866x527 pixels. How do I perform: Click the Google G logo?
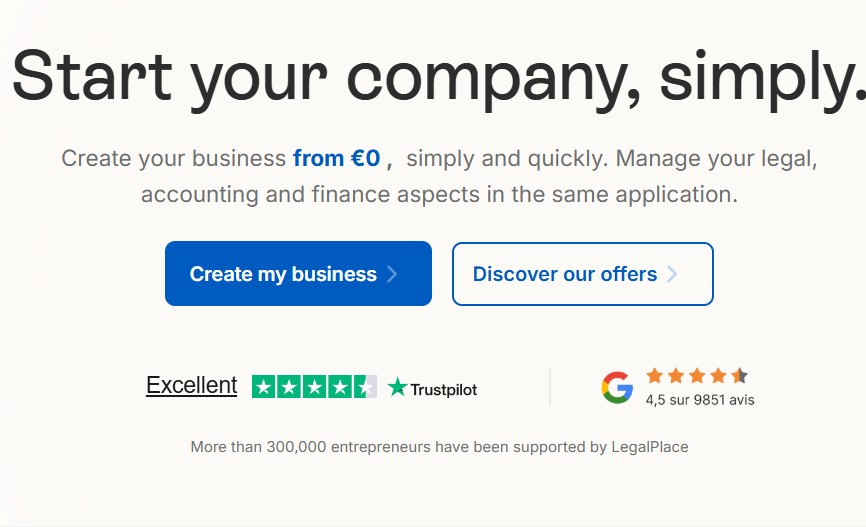(617, 387)
